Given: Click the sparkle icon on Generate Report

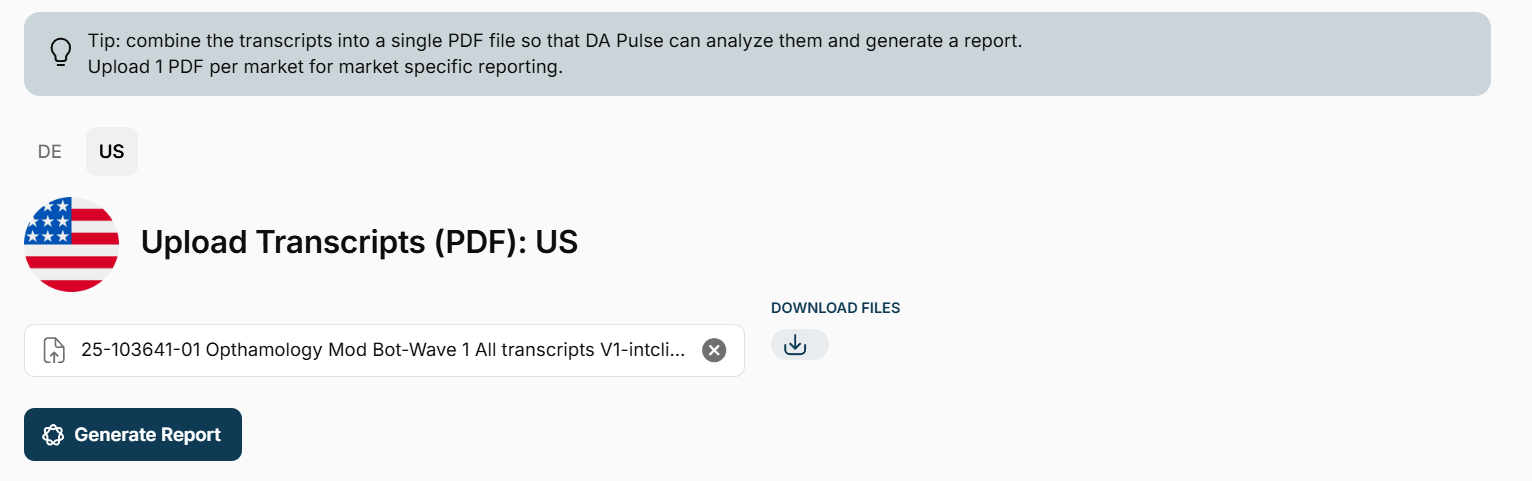Looking at the screenshot, I should point(54,435).
